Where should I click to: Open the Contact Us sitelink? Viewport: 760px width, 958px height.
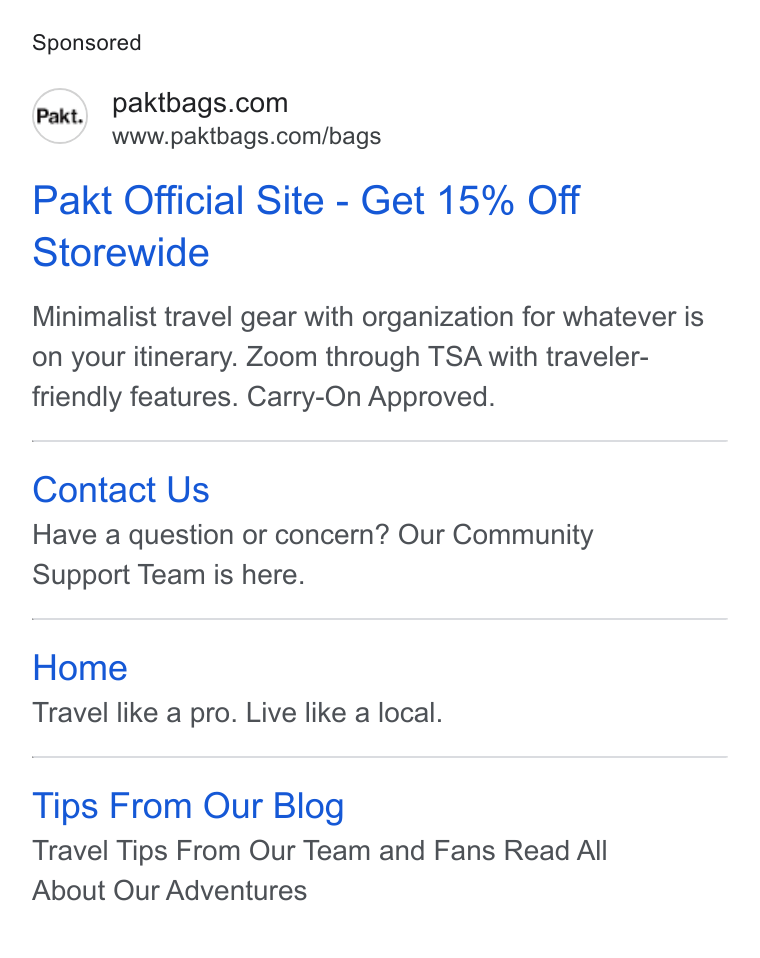tap(121, 490)
